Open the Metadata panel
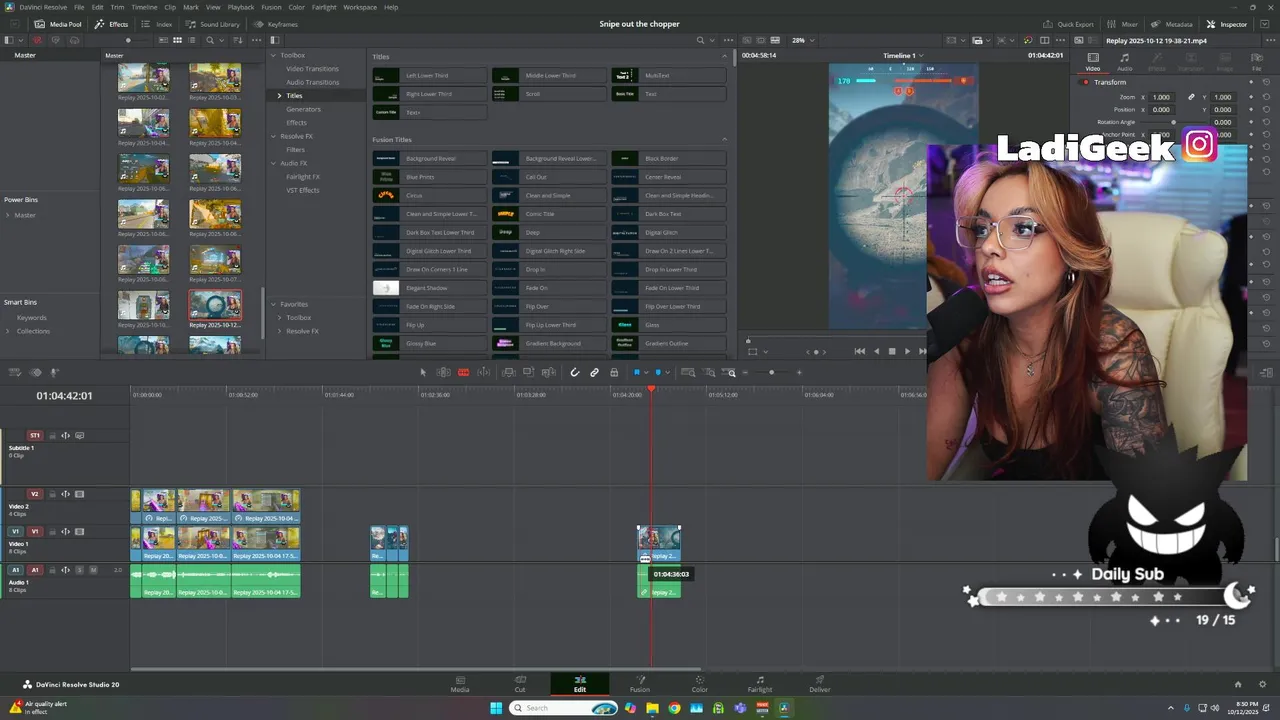Image resolution: width=1280 pixels, height=720 pixels. [1172, 24]
